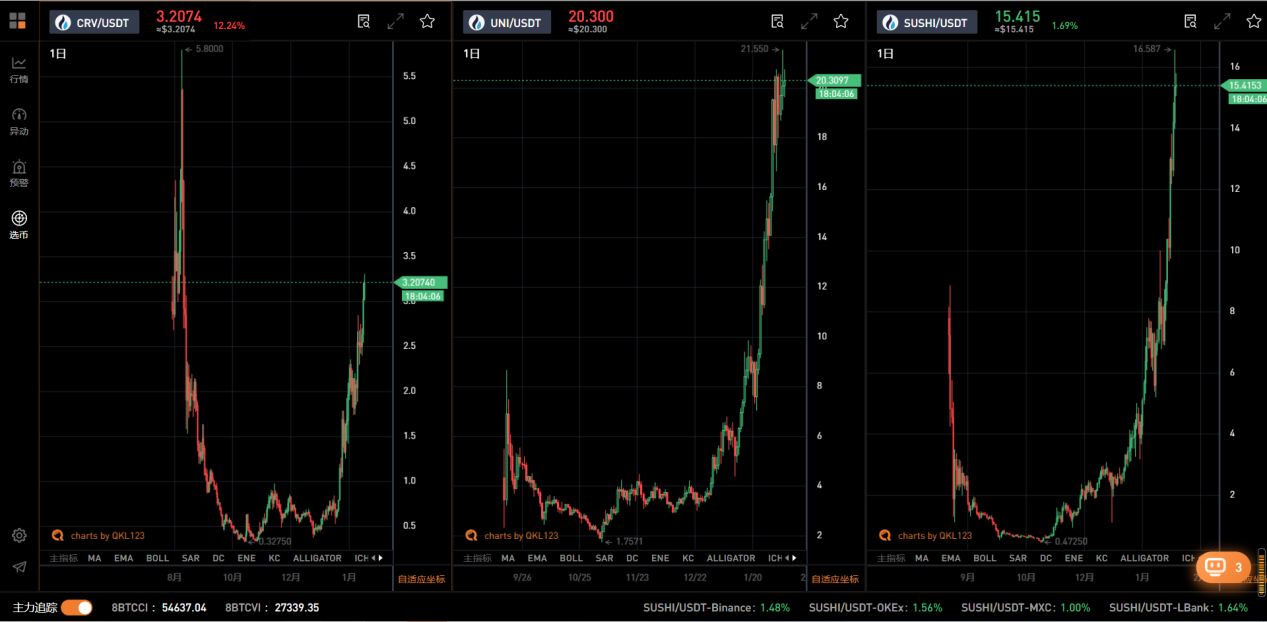Open settings gear in left sidebar

pos(19,536)
